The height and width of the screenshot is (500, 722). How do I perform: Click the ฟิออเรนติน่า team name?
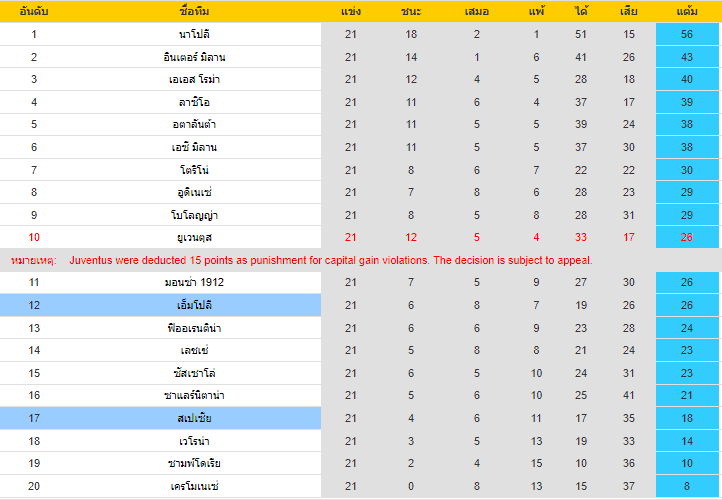(194, 328)
